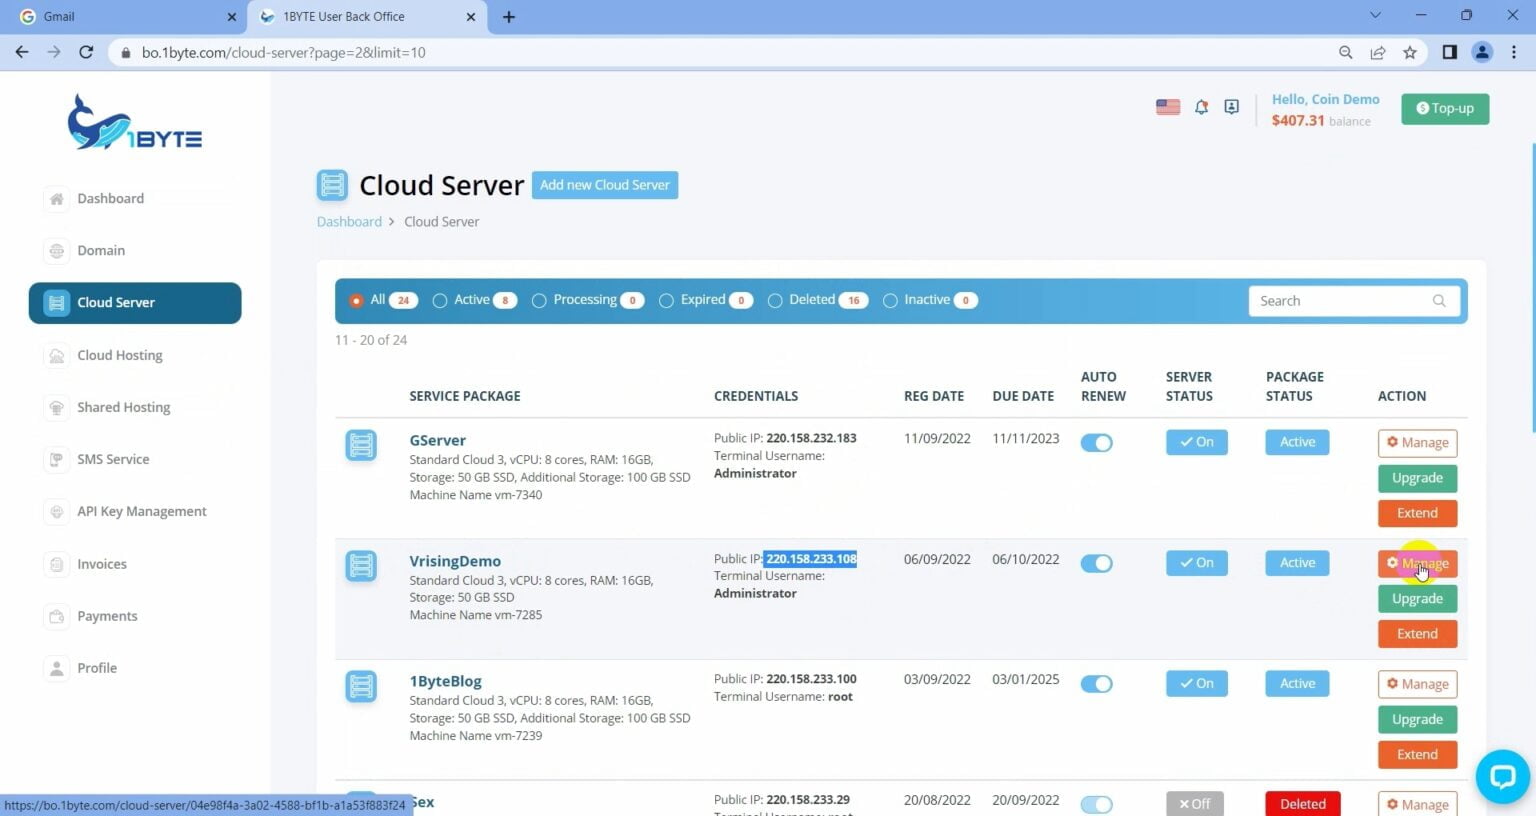Select the Expired filter radio button
This screenshot has width=1536, height=816.
click(666, 300)
